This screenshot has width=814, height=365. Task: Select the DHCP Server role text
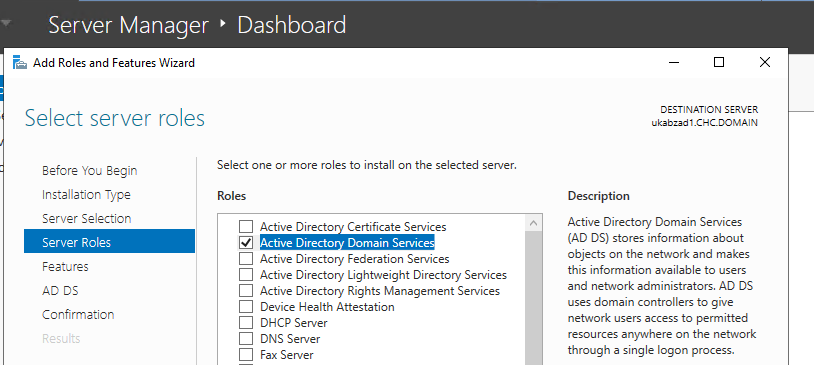point(294,323)
